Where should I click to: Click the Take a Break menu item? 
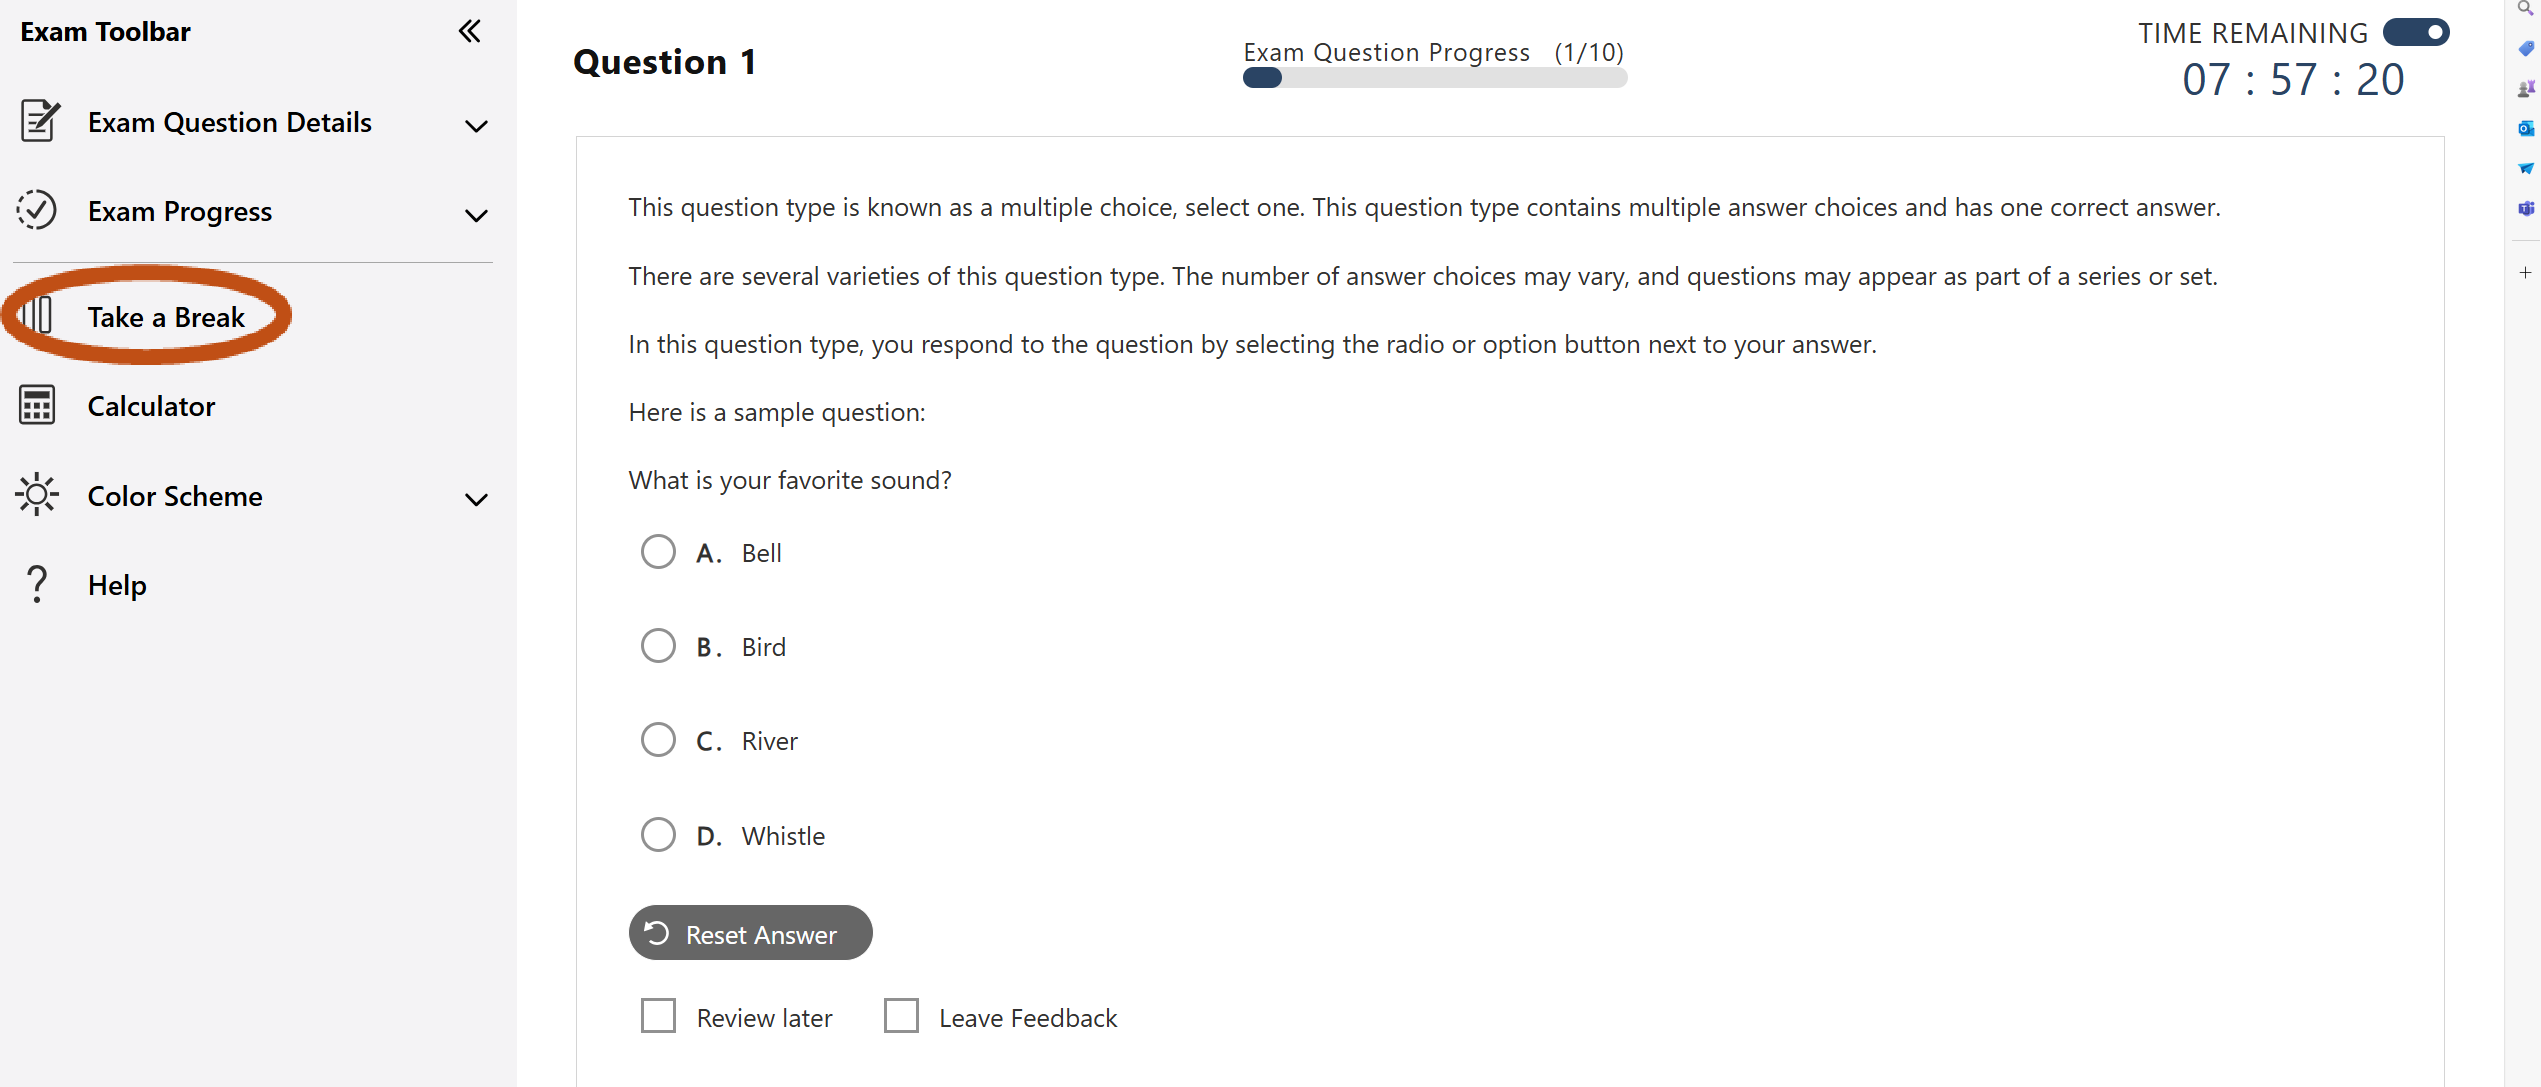point(165,316)
